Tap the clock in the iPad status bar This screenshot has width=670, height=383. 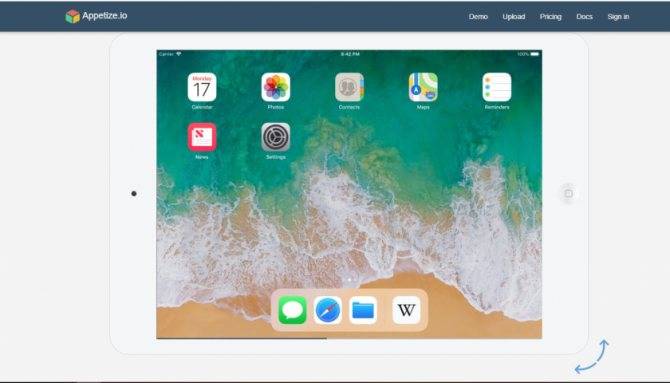tap(350, 54)
